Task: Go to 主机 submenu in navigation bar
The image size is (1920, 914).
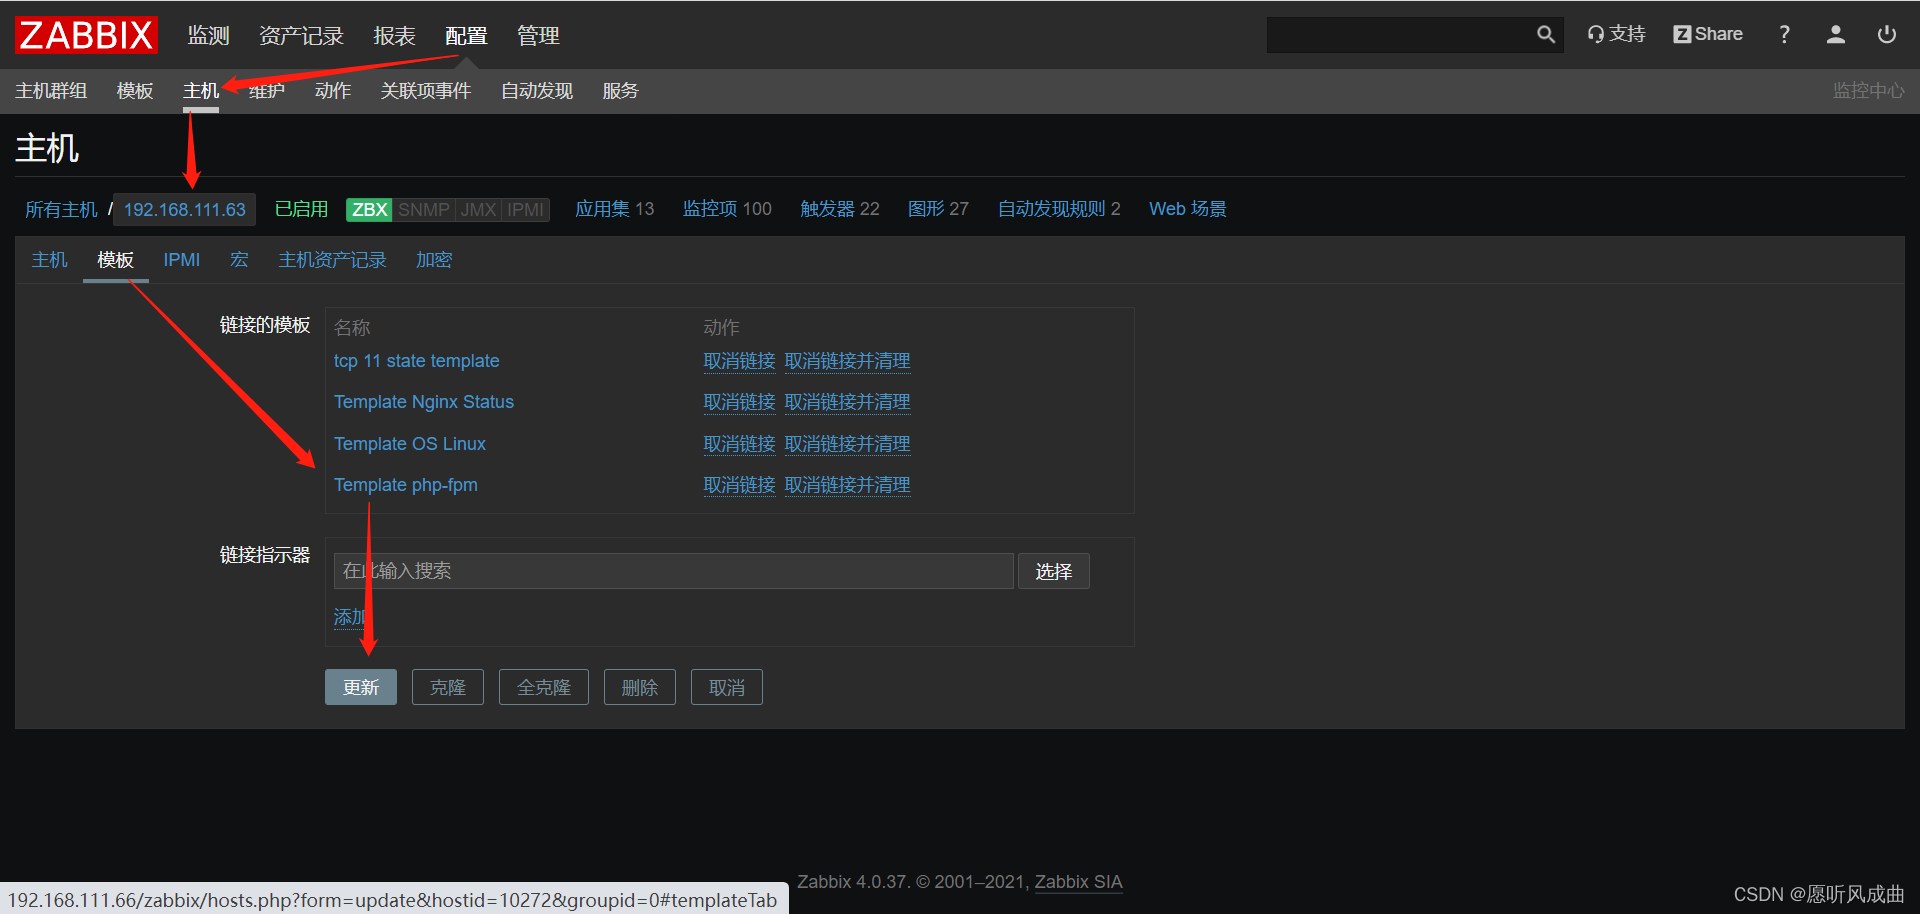Action: (x=201, y=91)
